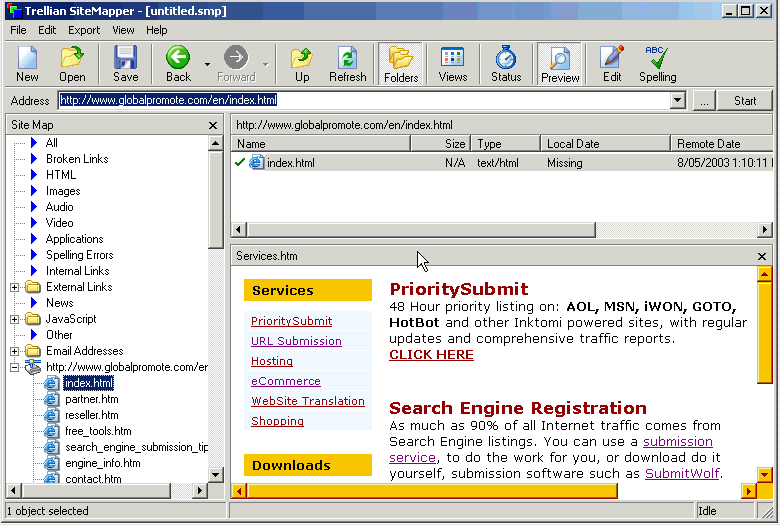Screen dimensions: 780x525
Task: Select the Audio filter item
Action: point(59,207)
